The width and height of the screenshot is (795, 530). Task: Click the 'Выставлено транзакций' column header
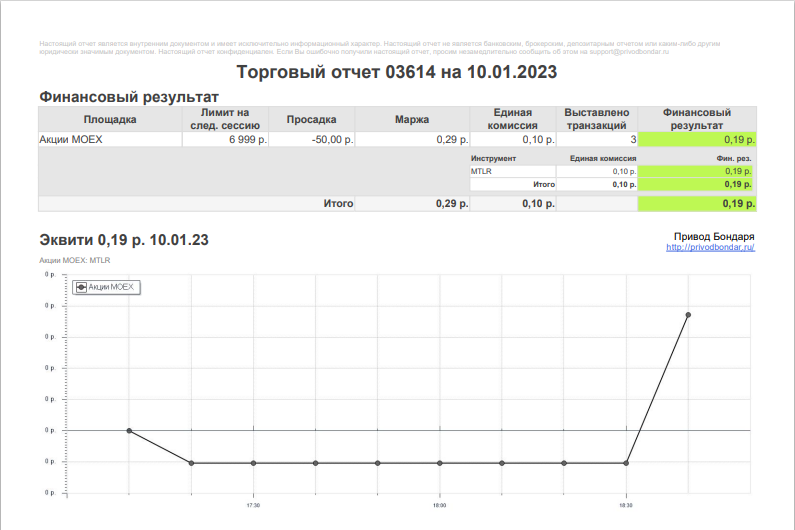coord(597,119)
